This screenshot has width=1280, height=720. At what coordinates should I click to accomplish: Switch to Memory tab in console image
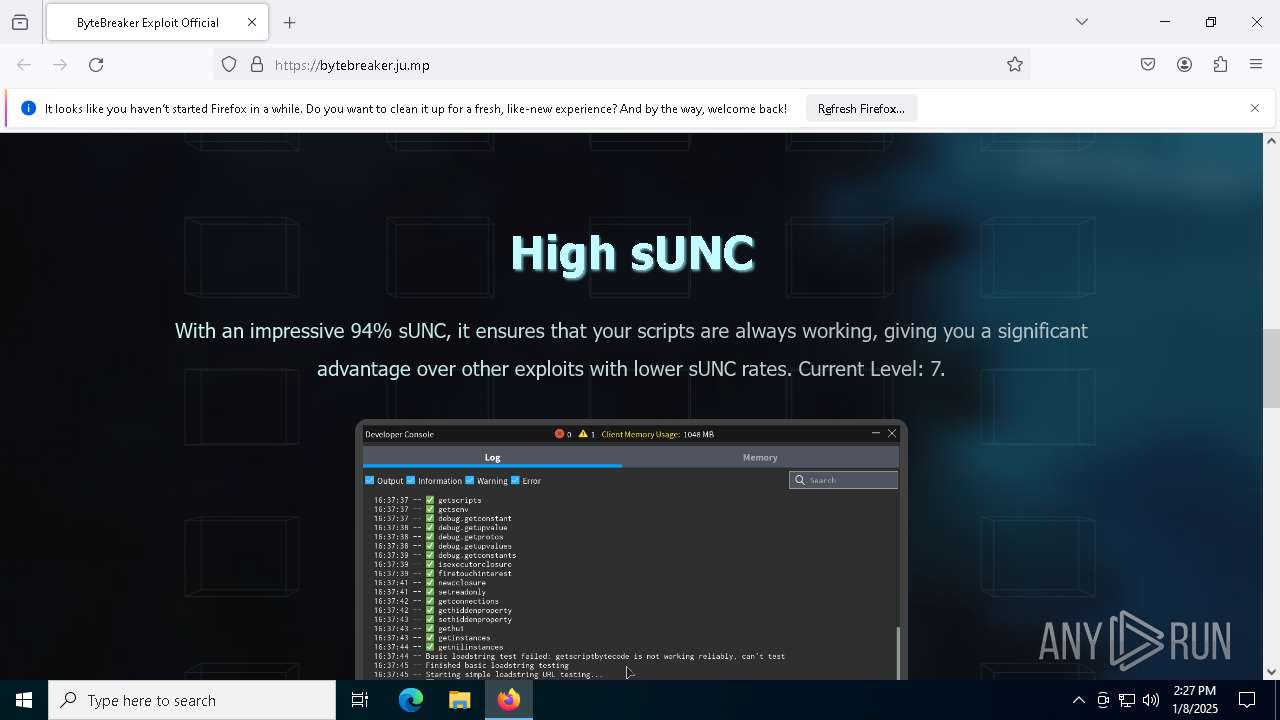[760, 457]
